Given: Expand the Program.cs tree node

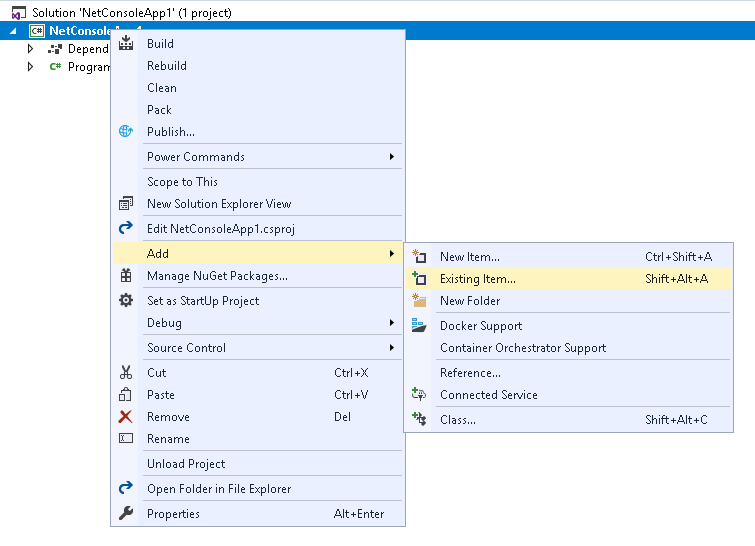Looking at the screenshot, I should click(x=31, y=67).
